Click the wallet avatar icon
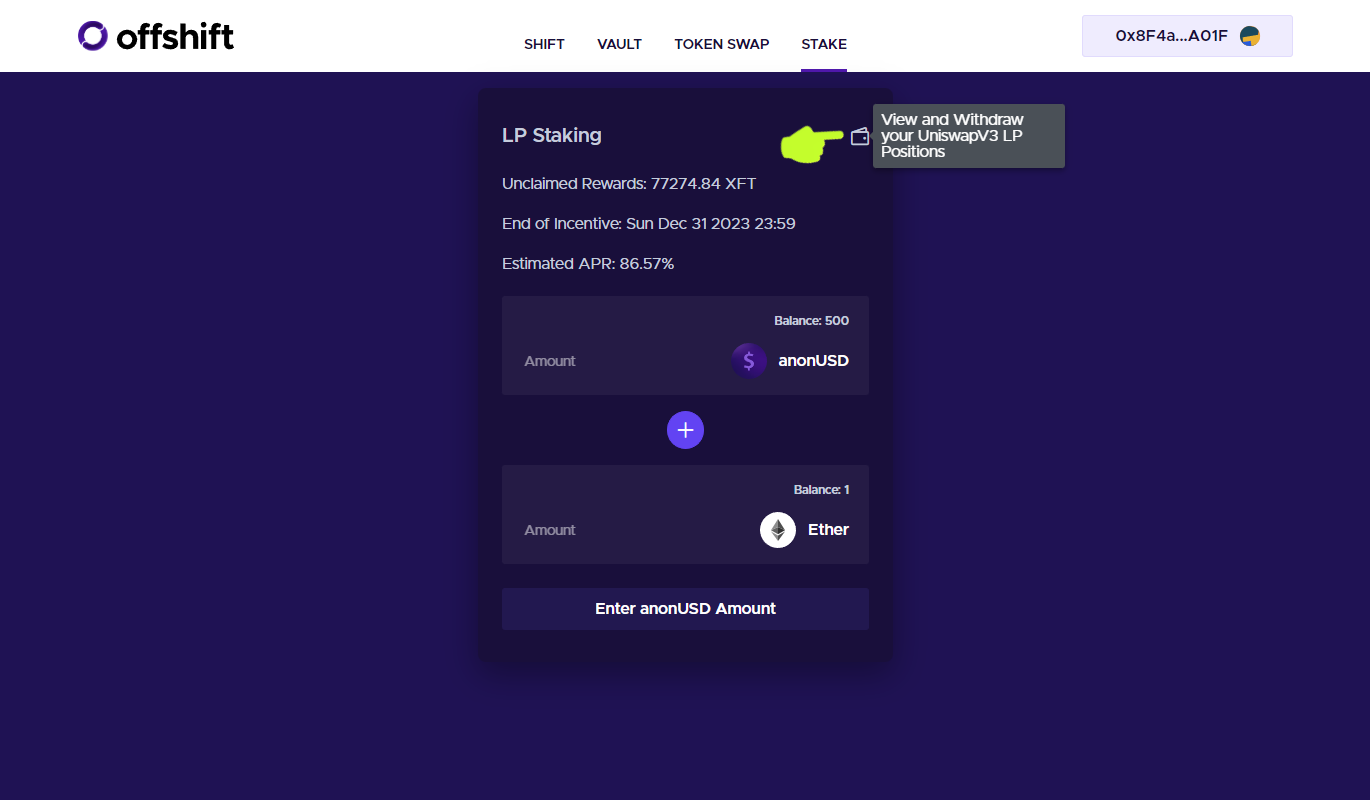Screen dimensions: 1370x800 (x=1249, y=36)
